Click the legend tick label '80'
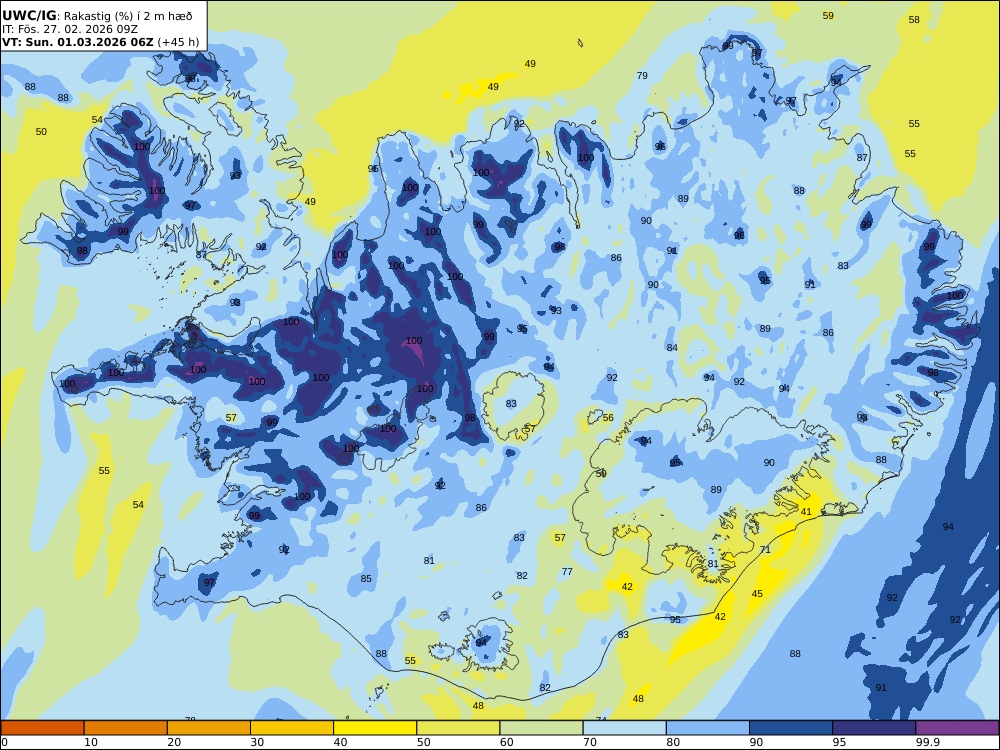Viewport: 1000px width, 750px height. [673, 742]
